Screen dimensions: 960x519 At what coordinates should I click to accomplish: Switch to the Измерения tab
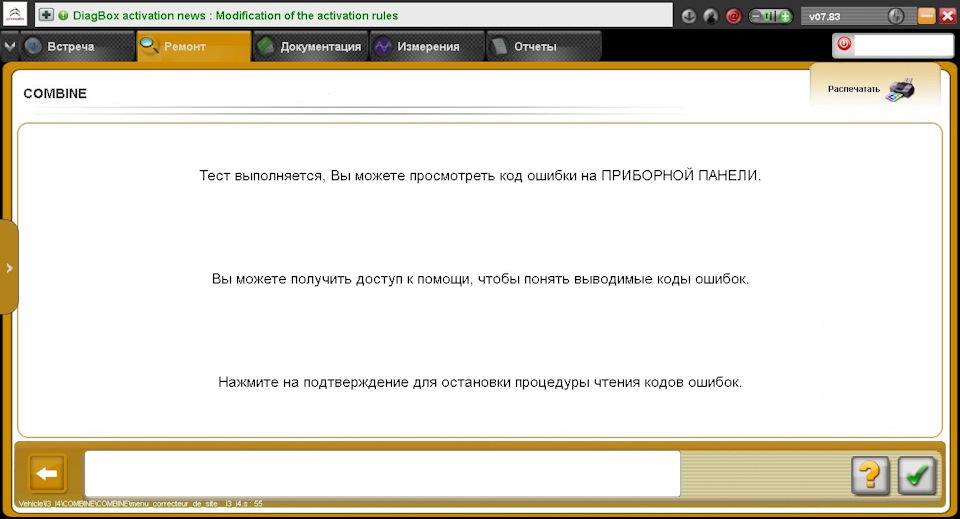click(x=427, y=47)
